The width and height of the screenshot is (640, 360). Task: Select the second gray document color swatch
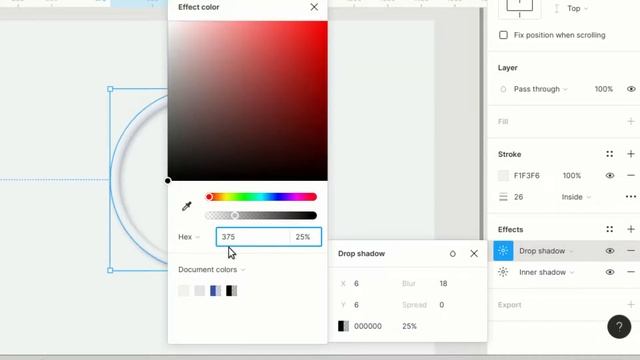pos(200,291)
